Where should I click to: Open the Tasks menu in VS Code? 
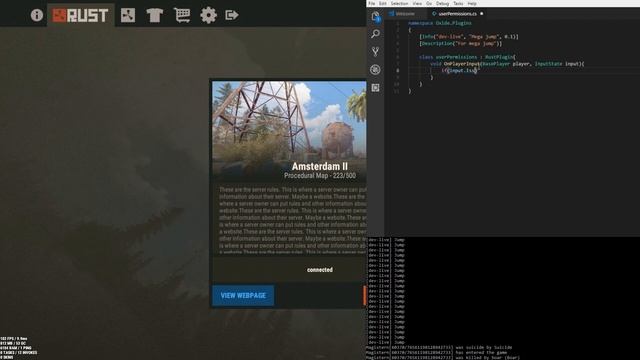458,3
